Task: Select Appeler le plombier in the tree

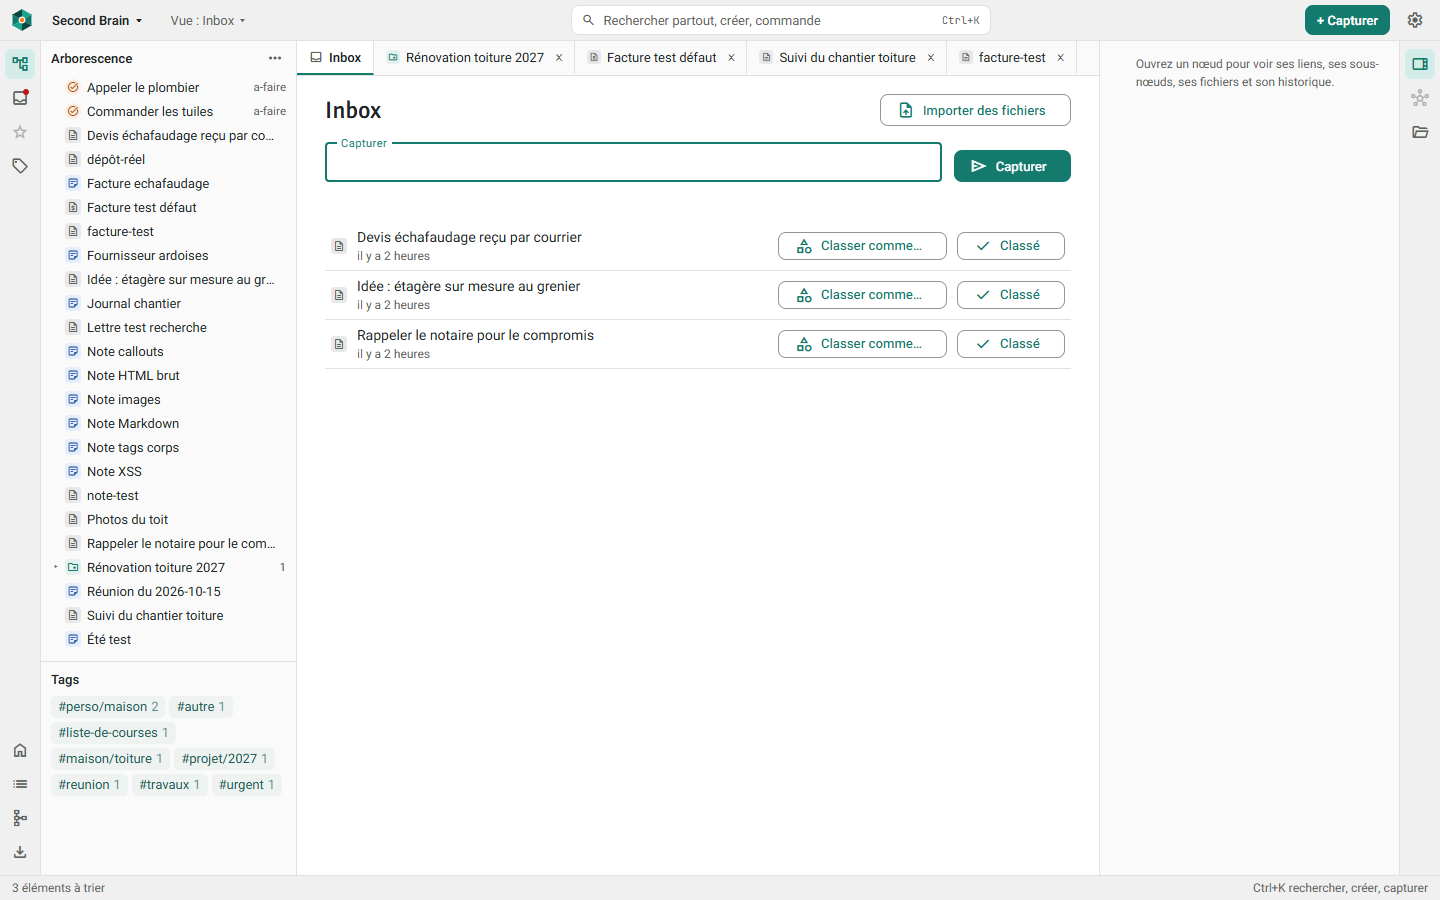Action: click(168, 87)
